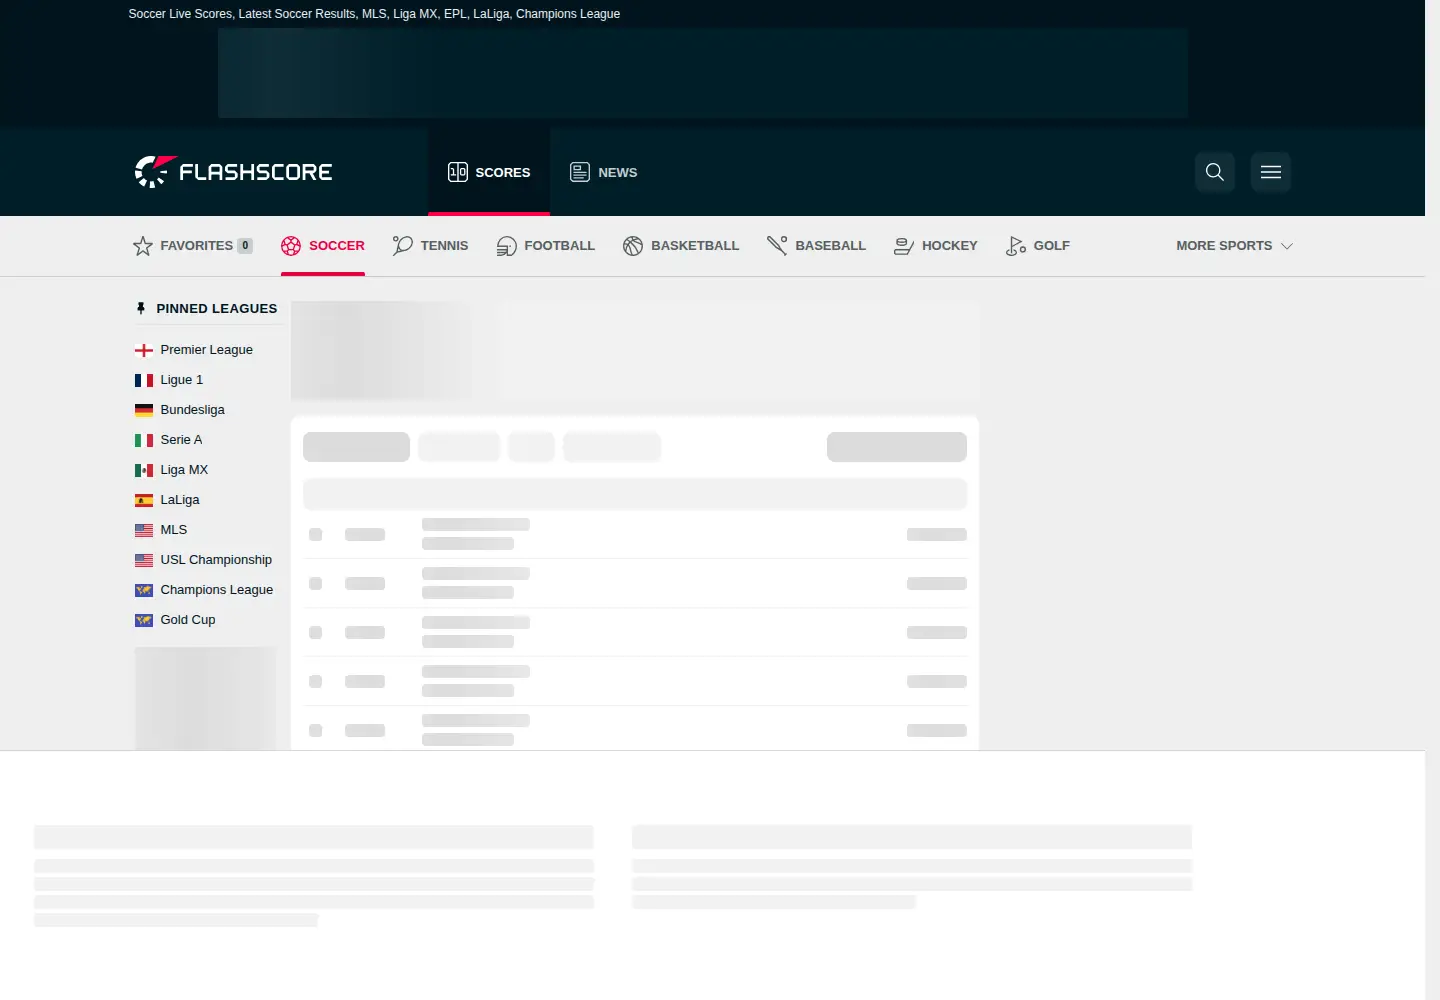Open the Serie A league
The width and height of the screenshot is (1440, 1000).
pyautogui.click(x=181, y=440)
